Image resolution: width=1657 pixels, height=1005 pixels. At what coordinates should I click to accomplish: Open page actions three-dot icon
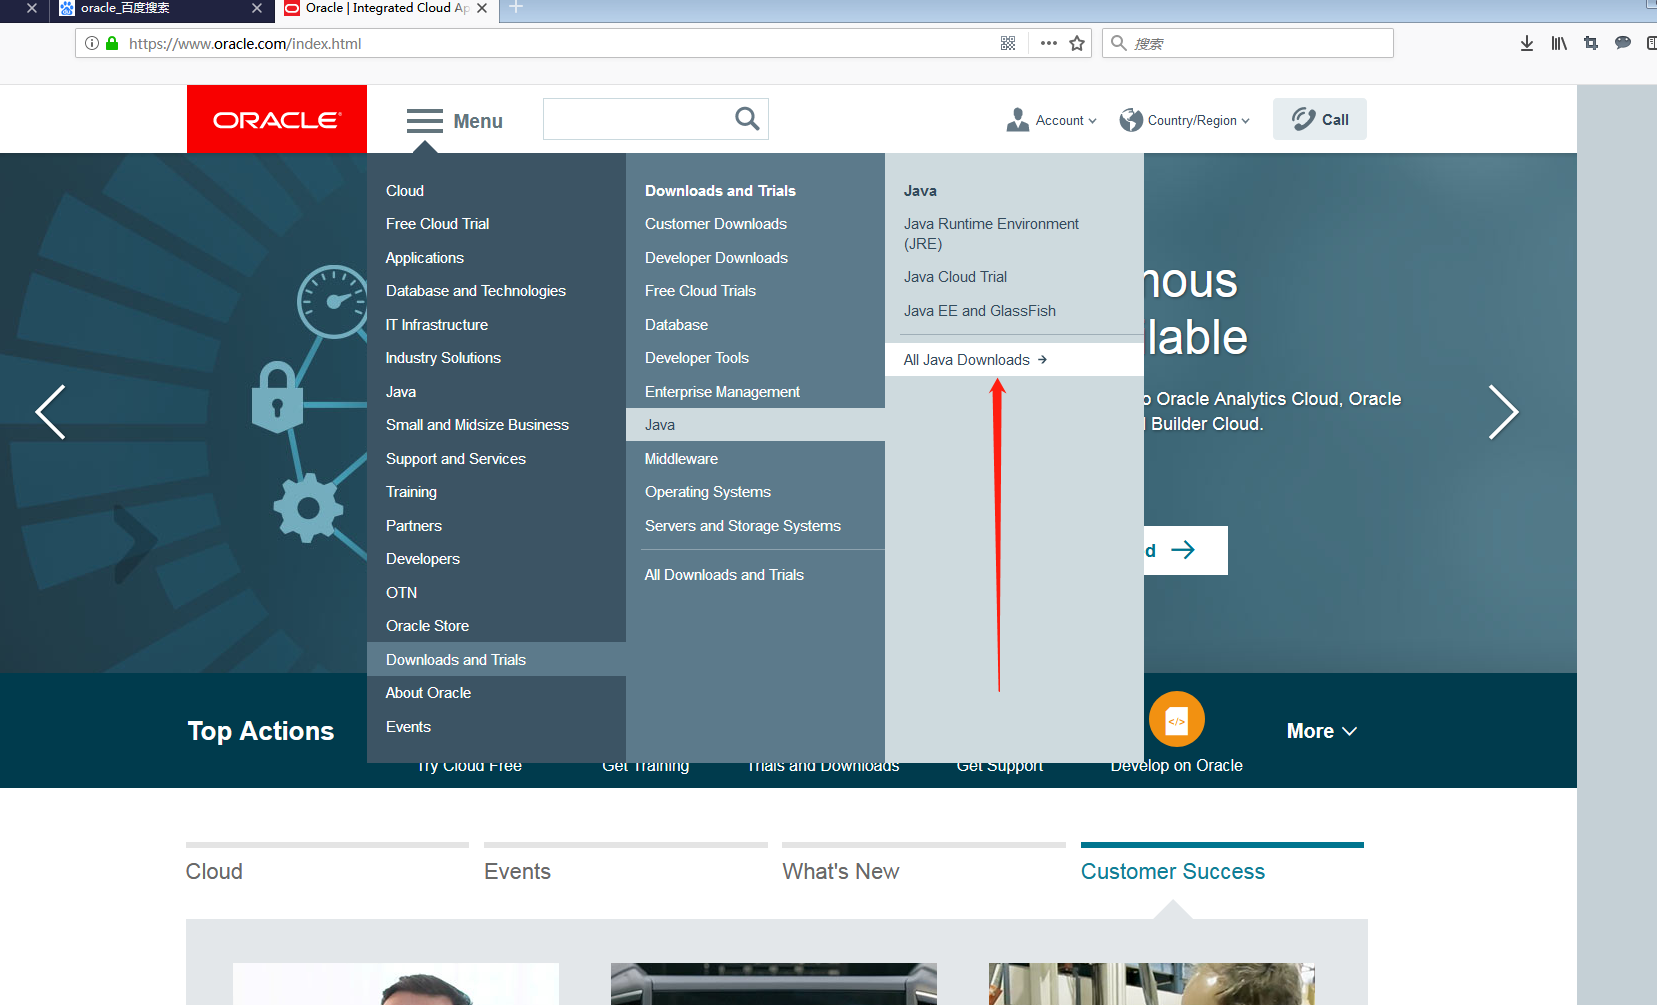coord(1048,43)
